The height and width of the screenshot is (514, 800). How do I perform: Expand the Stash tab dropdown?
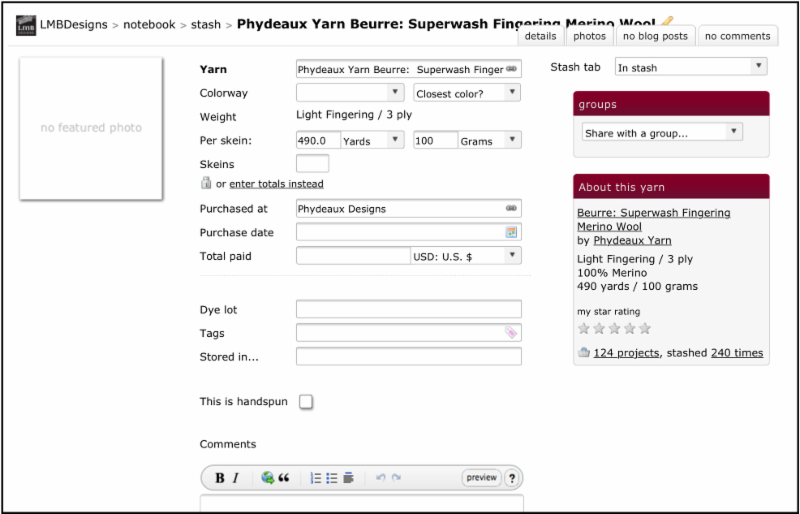coord(690,67)
